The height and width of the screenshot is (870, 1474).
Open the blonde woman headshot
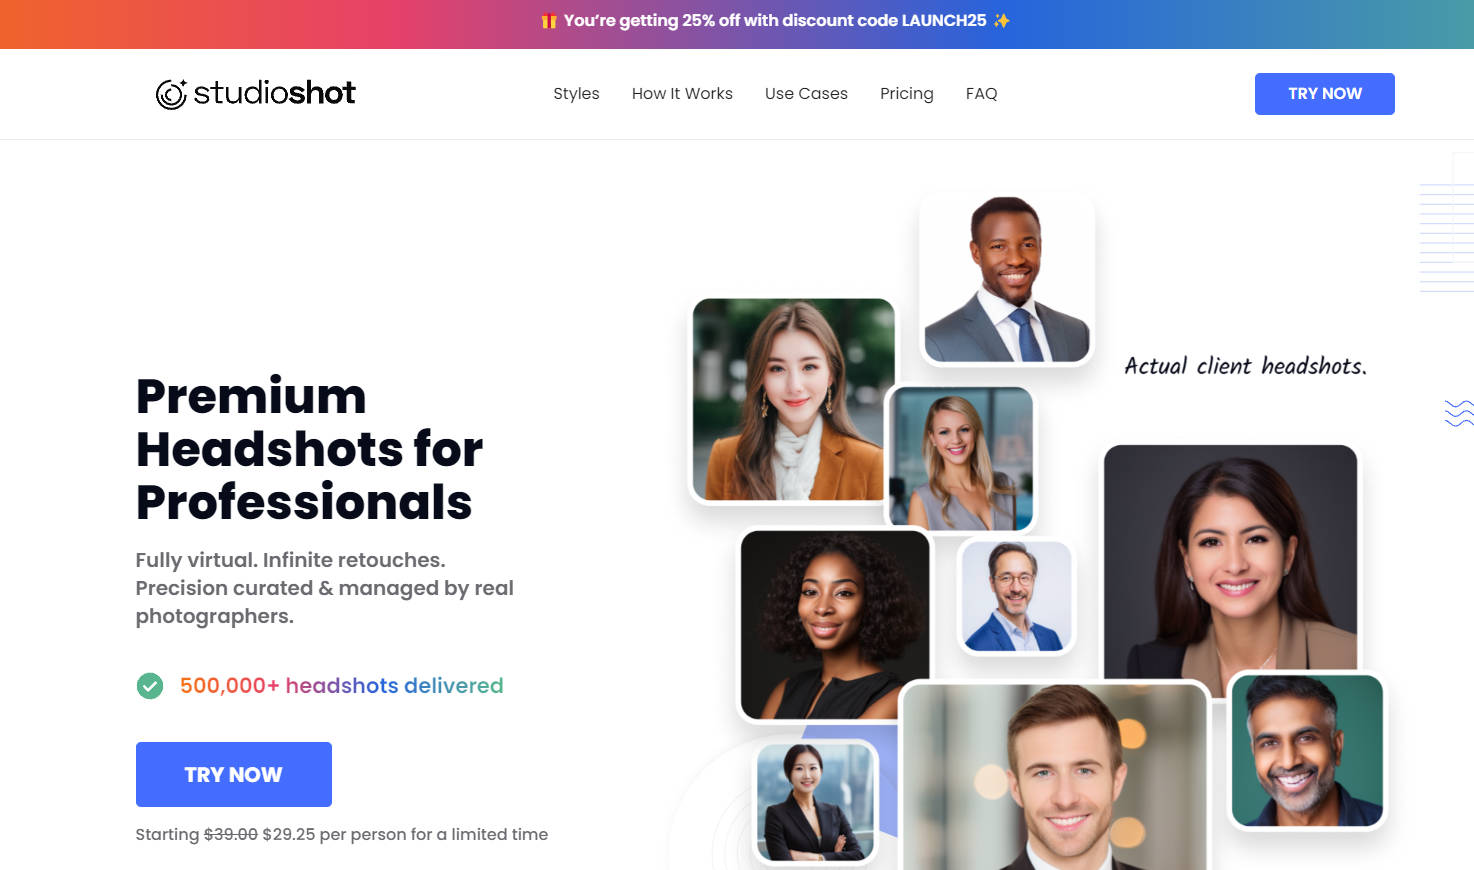click(961, 459)
